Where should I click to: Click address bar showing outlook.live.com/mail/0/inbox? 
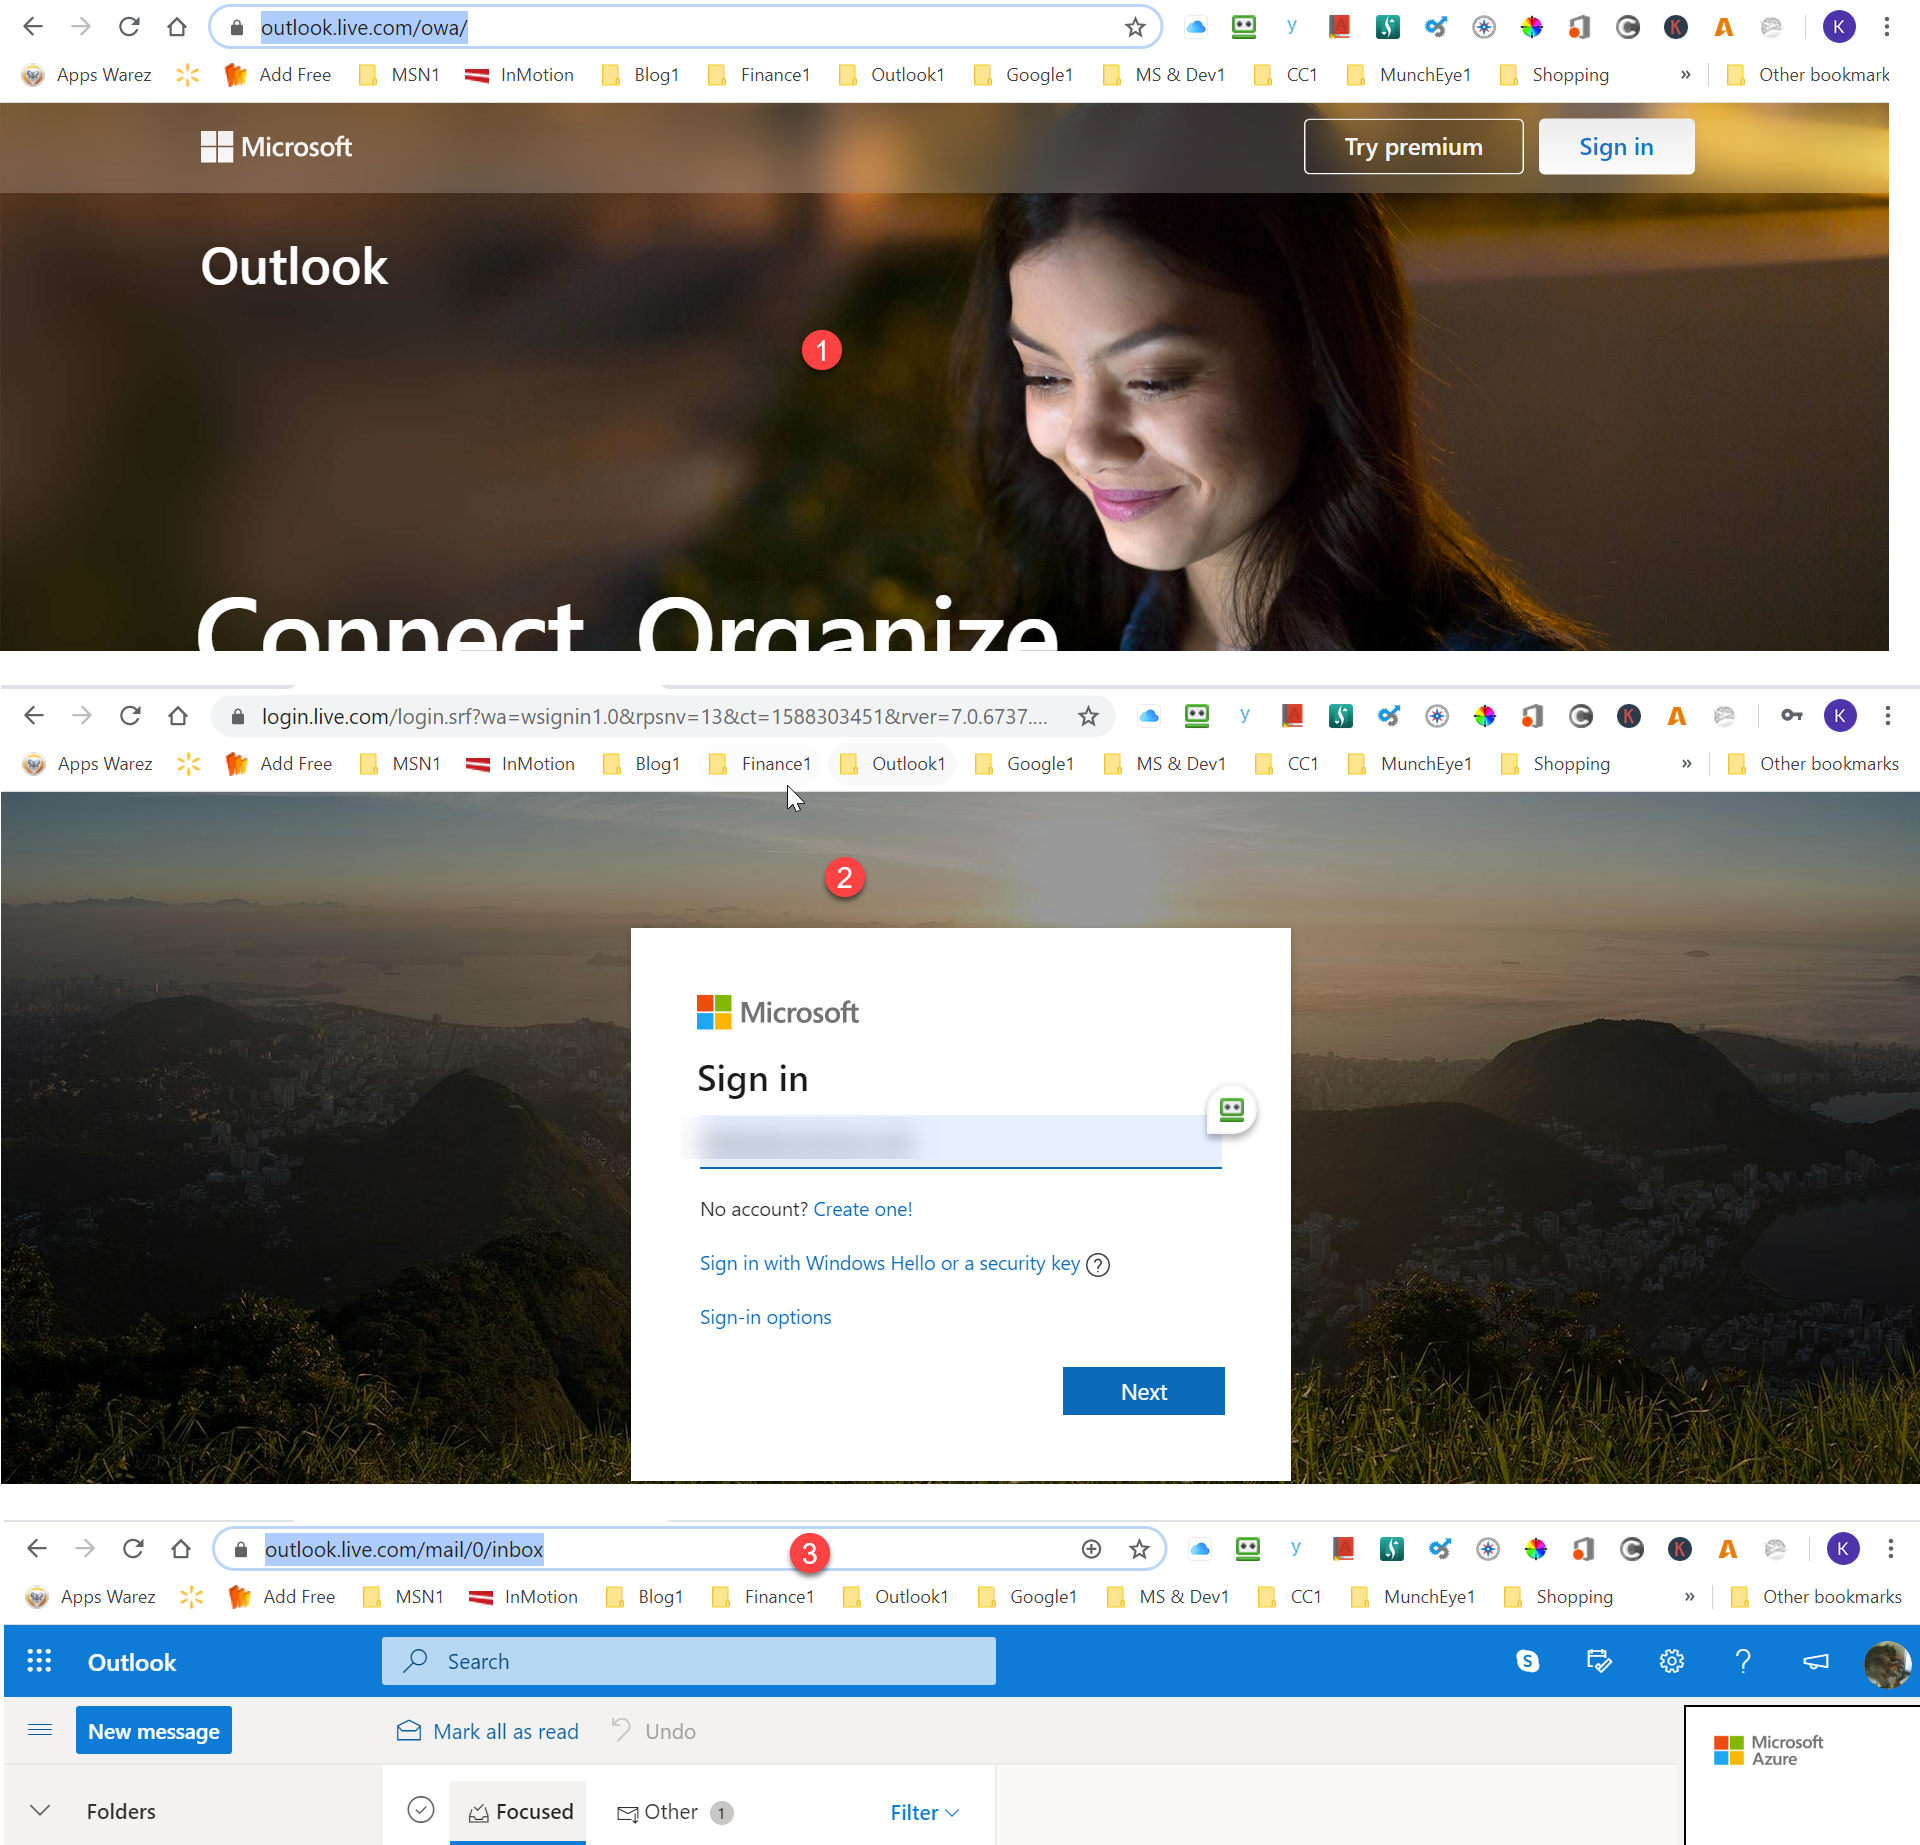coord(689,1549)
